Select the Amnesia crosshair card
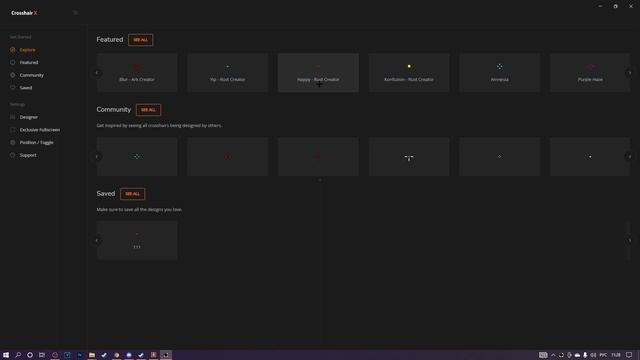This screenshot has height=360, width=640. (499, 73)
